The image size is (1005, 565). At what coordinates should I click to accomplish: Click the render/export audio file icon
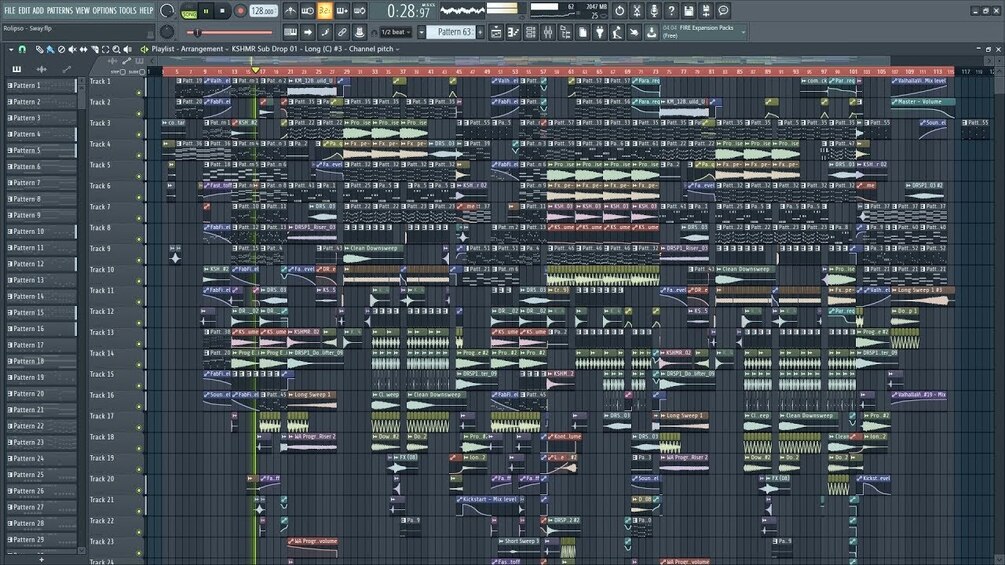click(x=706, y=11)
